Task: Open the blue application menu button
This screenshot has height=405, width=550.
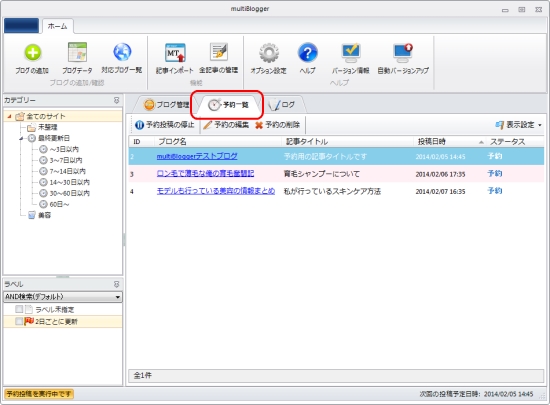Action: [x=21, y=26]
